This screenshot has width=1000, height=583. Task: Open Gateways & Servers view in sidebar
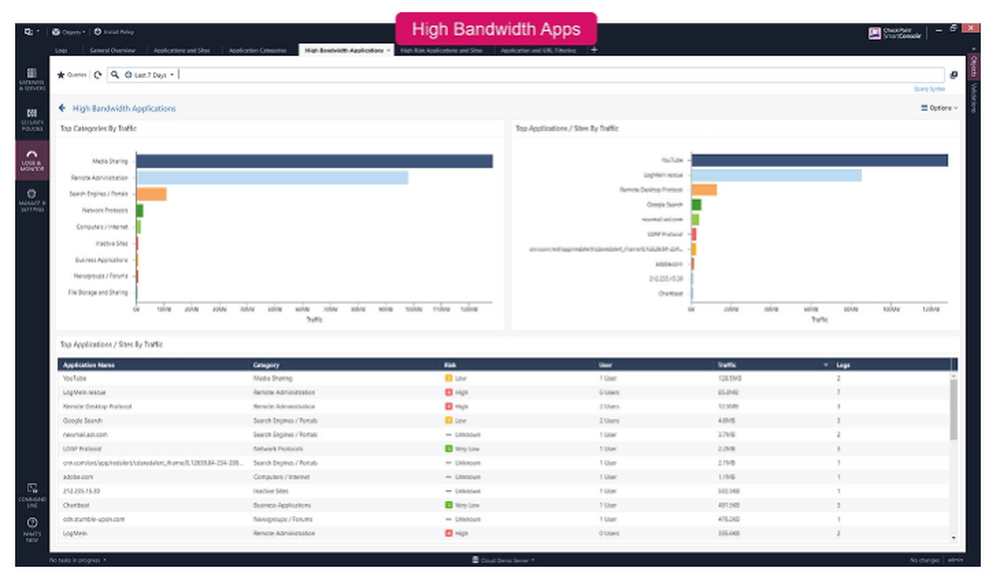coord(32,79)
